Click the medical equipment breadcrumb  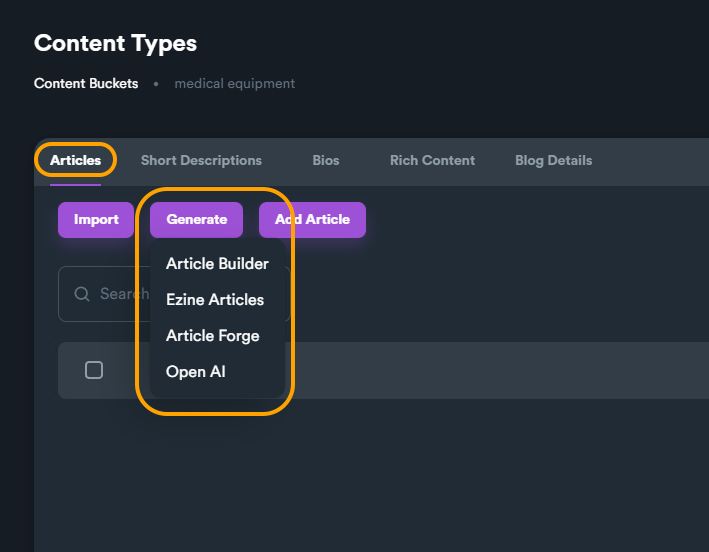tap(234, 84)
